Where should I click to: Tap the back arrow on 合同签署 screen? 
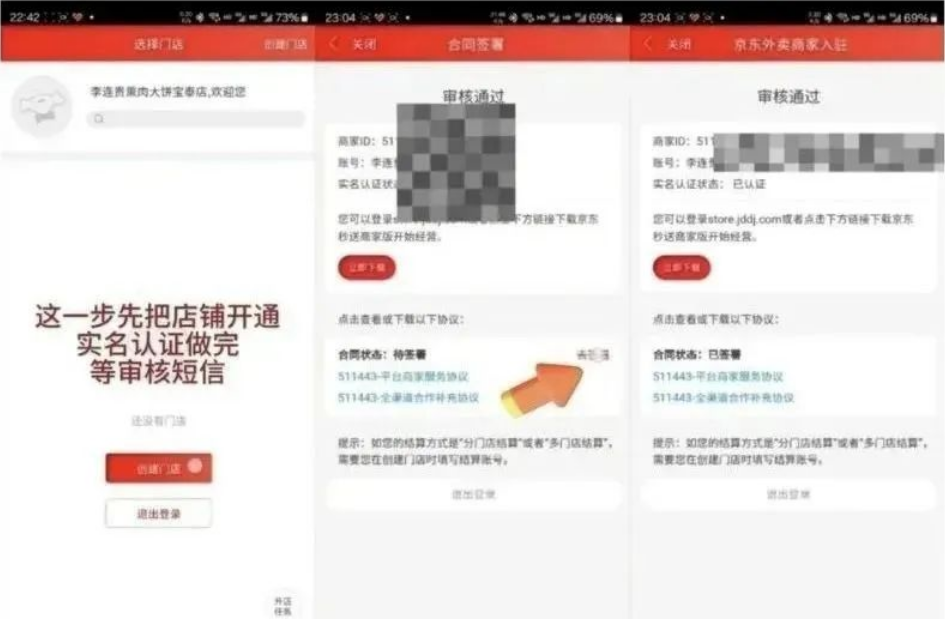334,43
